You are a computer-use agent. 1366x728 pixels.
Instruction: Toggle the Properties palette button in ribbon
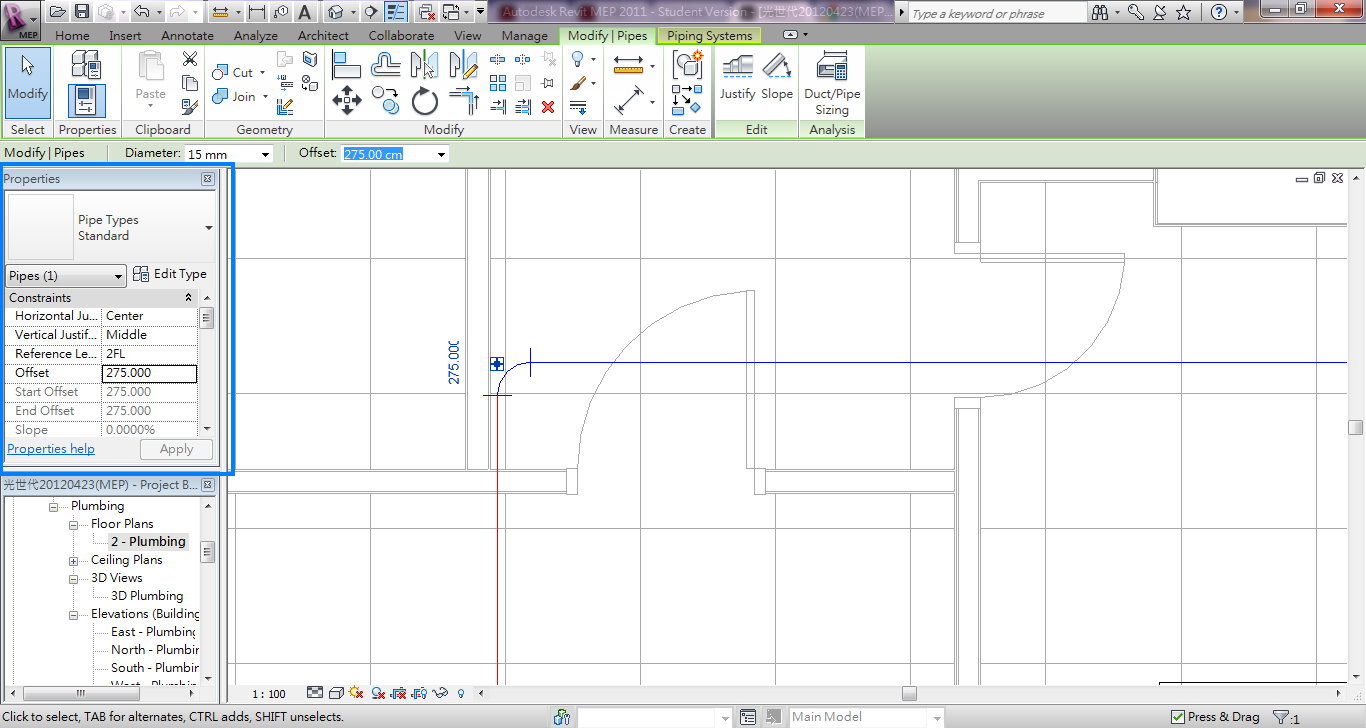[87, 101]
